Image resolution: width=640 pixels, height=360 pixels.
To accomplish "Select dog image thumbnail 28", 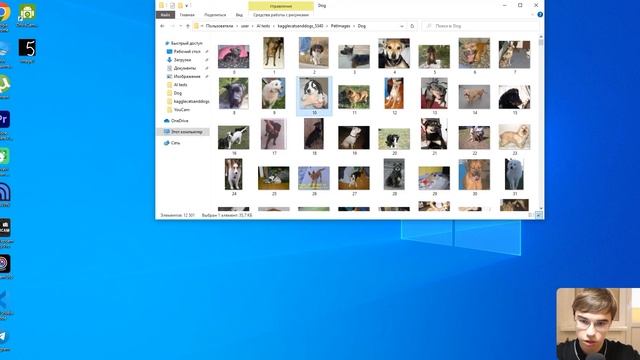I will coord(394,174).
